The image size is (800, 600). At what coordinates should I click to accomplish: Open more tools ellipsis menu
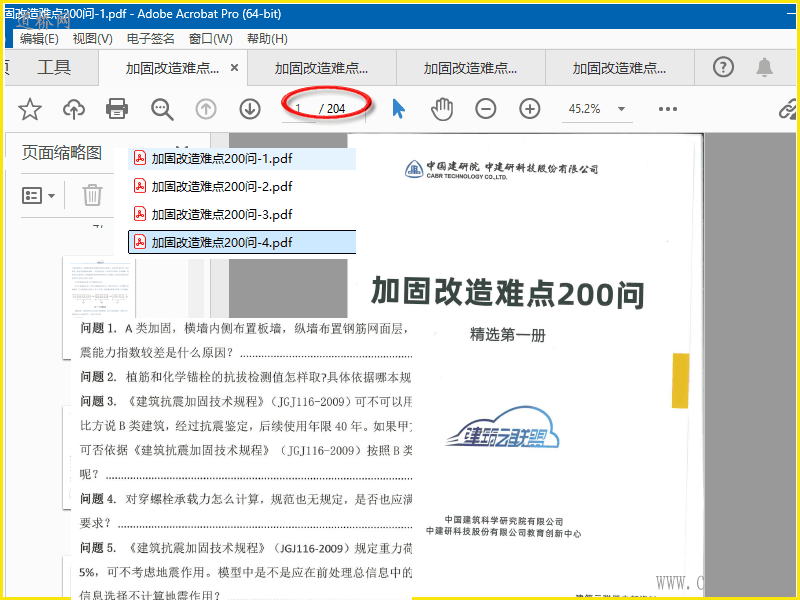668,109
